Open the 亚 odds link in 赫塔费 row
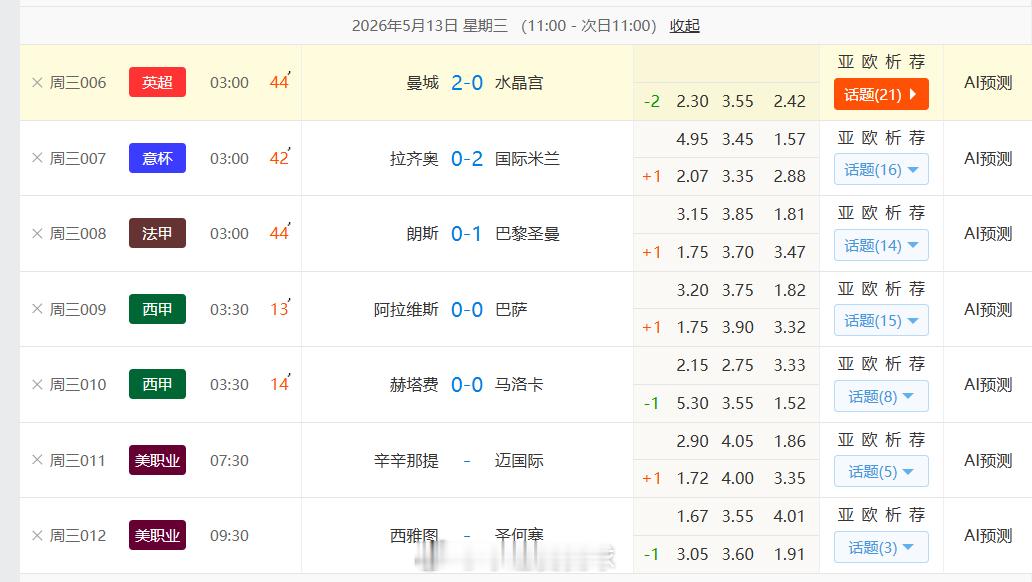Screen dimensions: 1032x582 coord(846,363)
